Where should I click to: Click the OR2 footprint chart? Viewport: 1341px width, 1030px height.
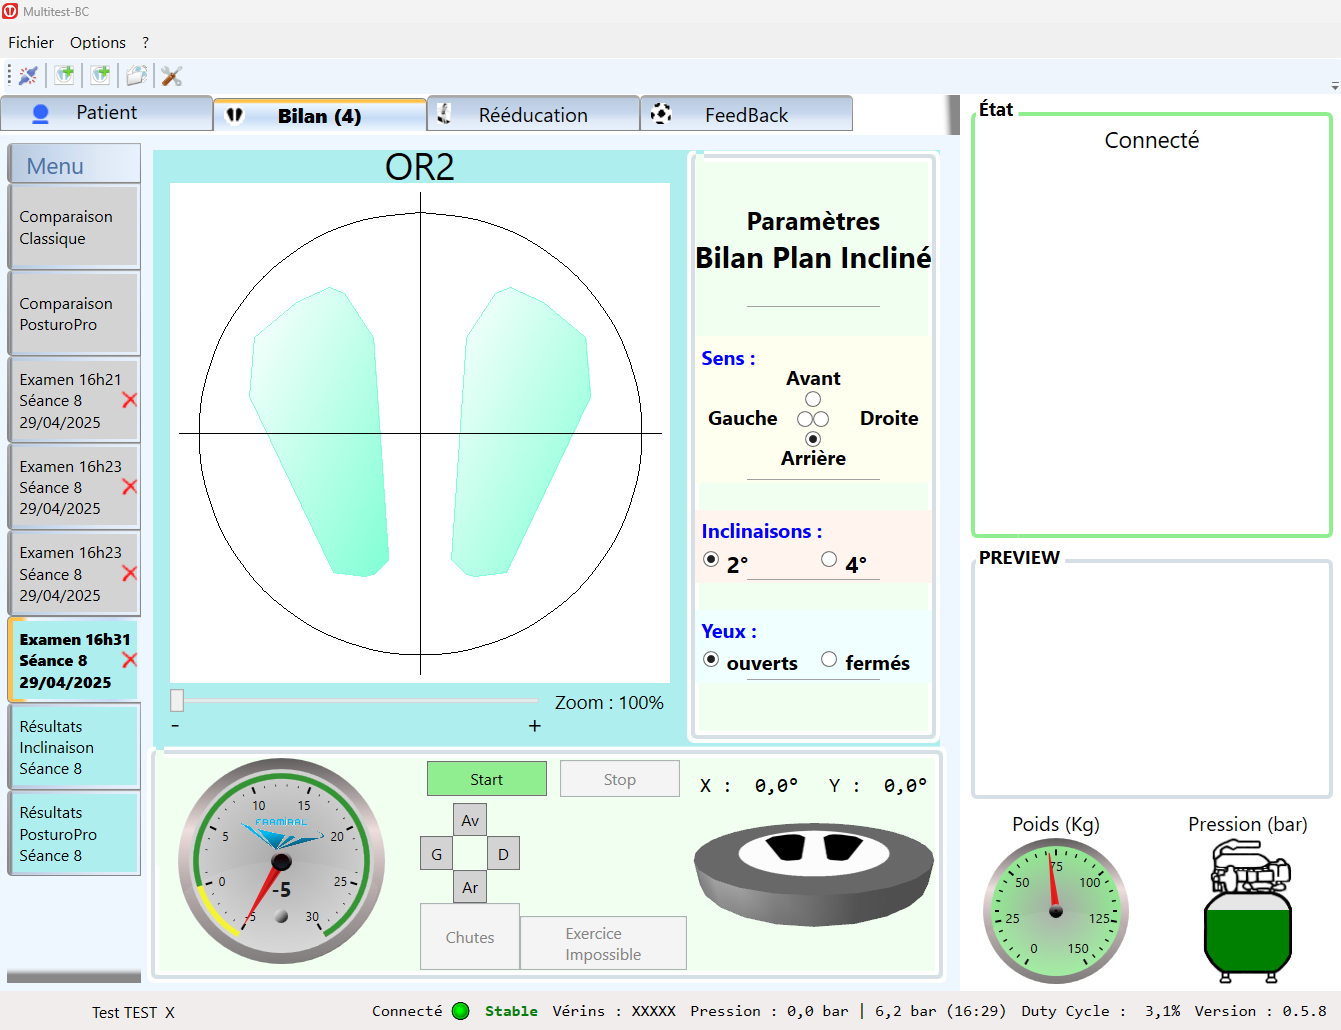(420, 433)
